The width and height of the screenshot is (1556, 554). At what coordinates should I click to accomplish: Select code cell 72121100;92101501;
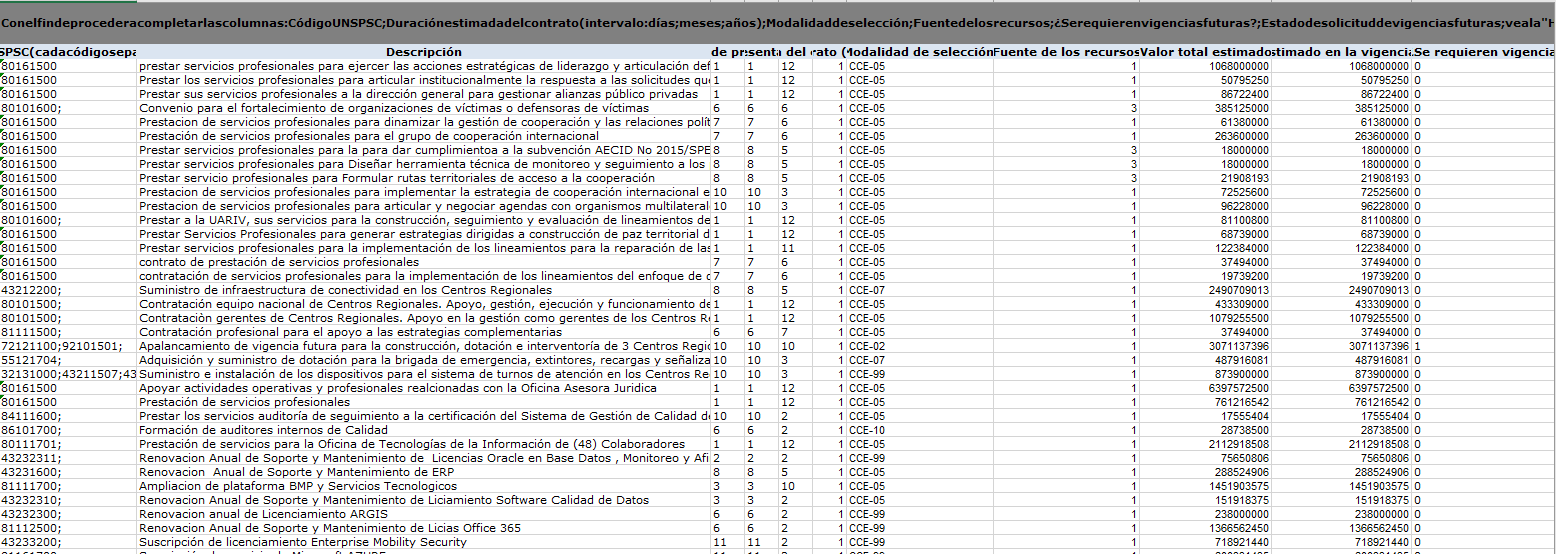click(x=68, y=345)
